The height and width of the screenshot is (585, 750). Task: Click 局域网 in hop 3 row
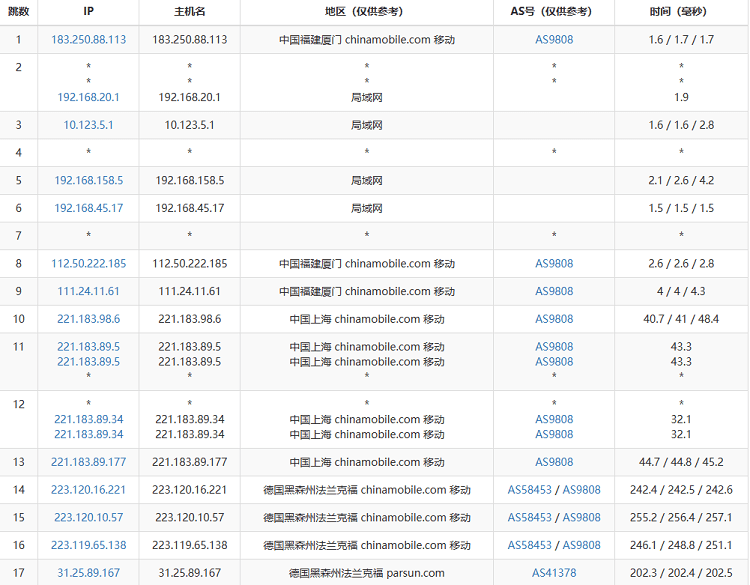366,125
